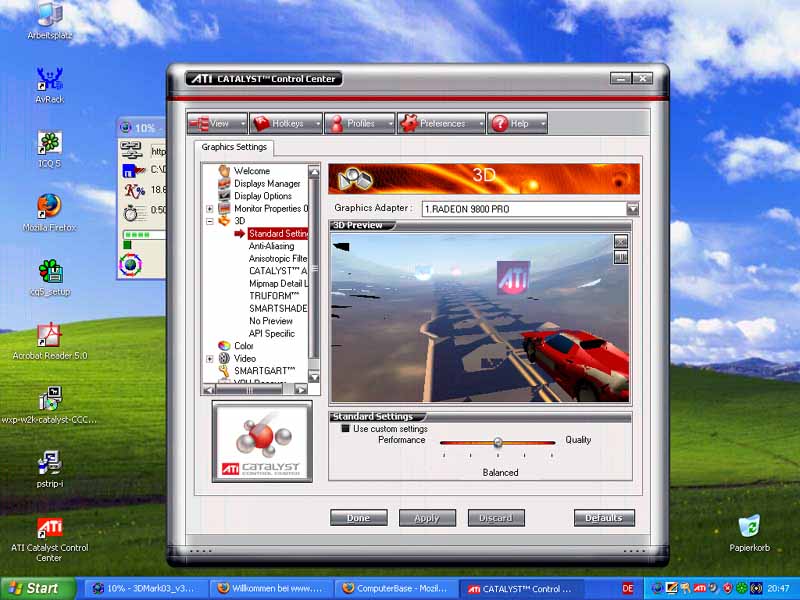Open the View menu dropdown
The width and height of the screenshot is (800, 600).
pyautogui.click(x=217, y=123)
